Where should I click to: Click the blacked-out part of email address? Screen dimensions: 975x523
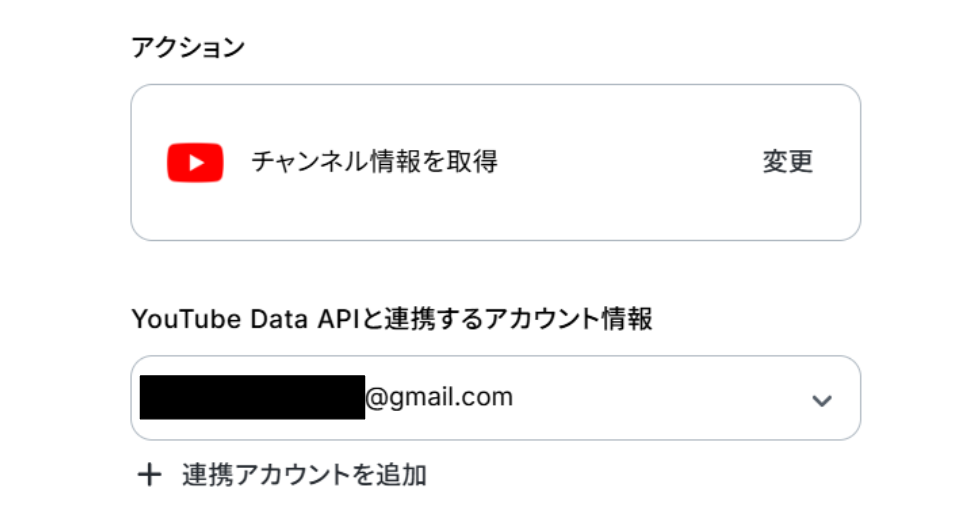pos(252,398)
